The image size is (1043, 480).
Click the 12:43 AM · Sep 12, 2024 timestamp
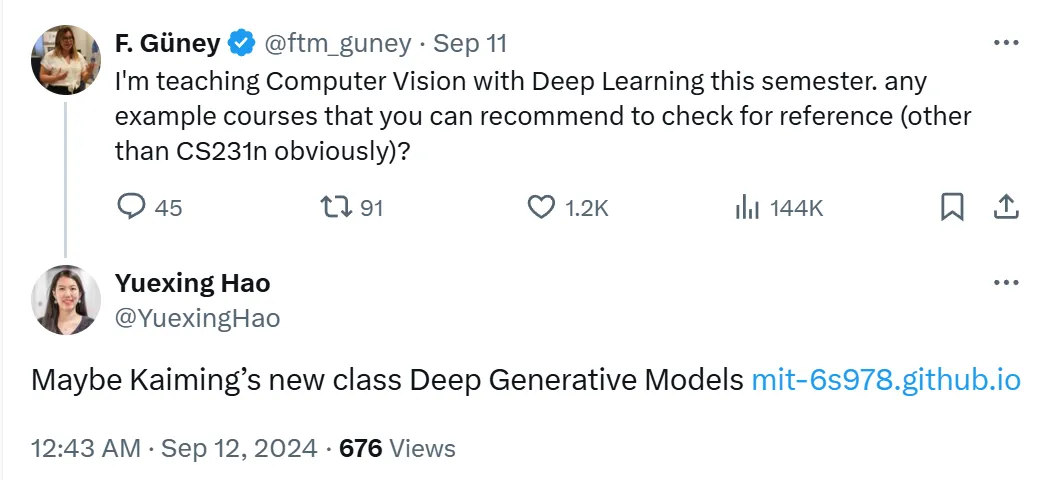174,449
